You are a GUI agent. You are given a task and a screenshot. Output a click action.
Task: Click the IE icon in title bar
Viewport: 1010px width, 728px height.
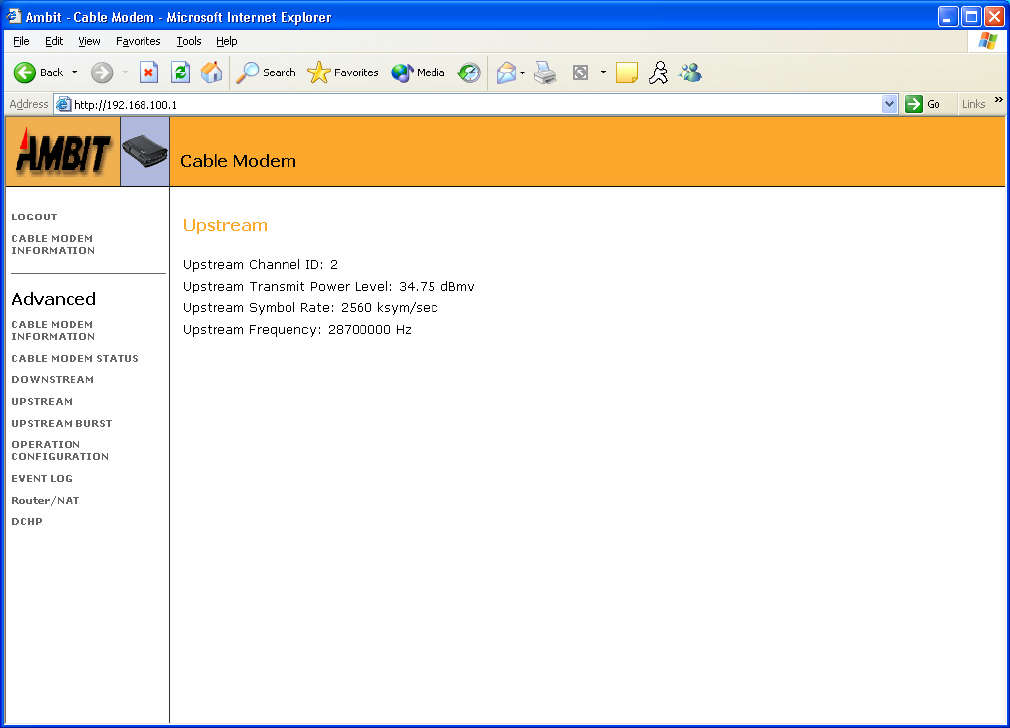pyautogui.click(x=14, y=16)
